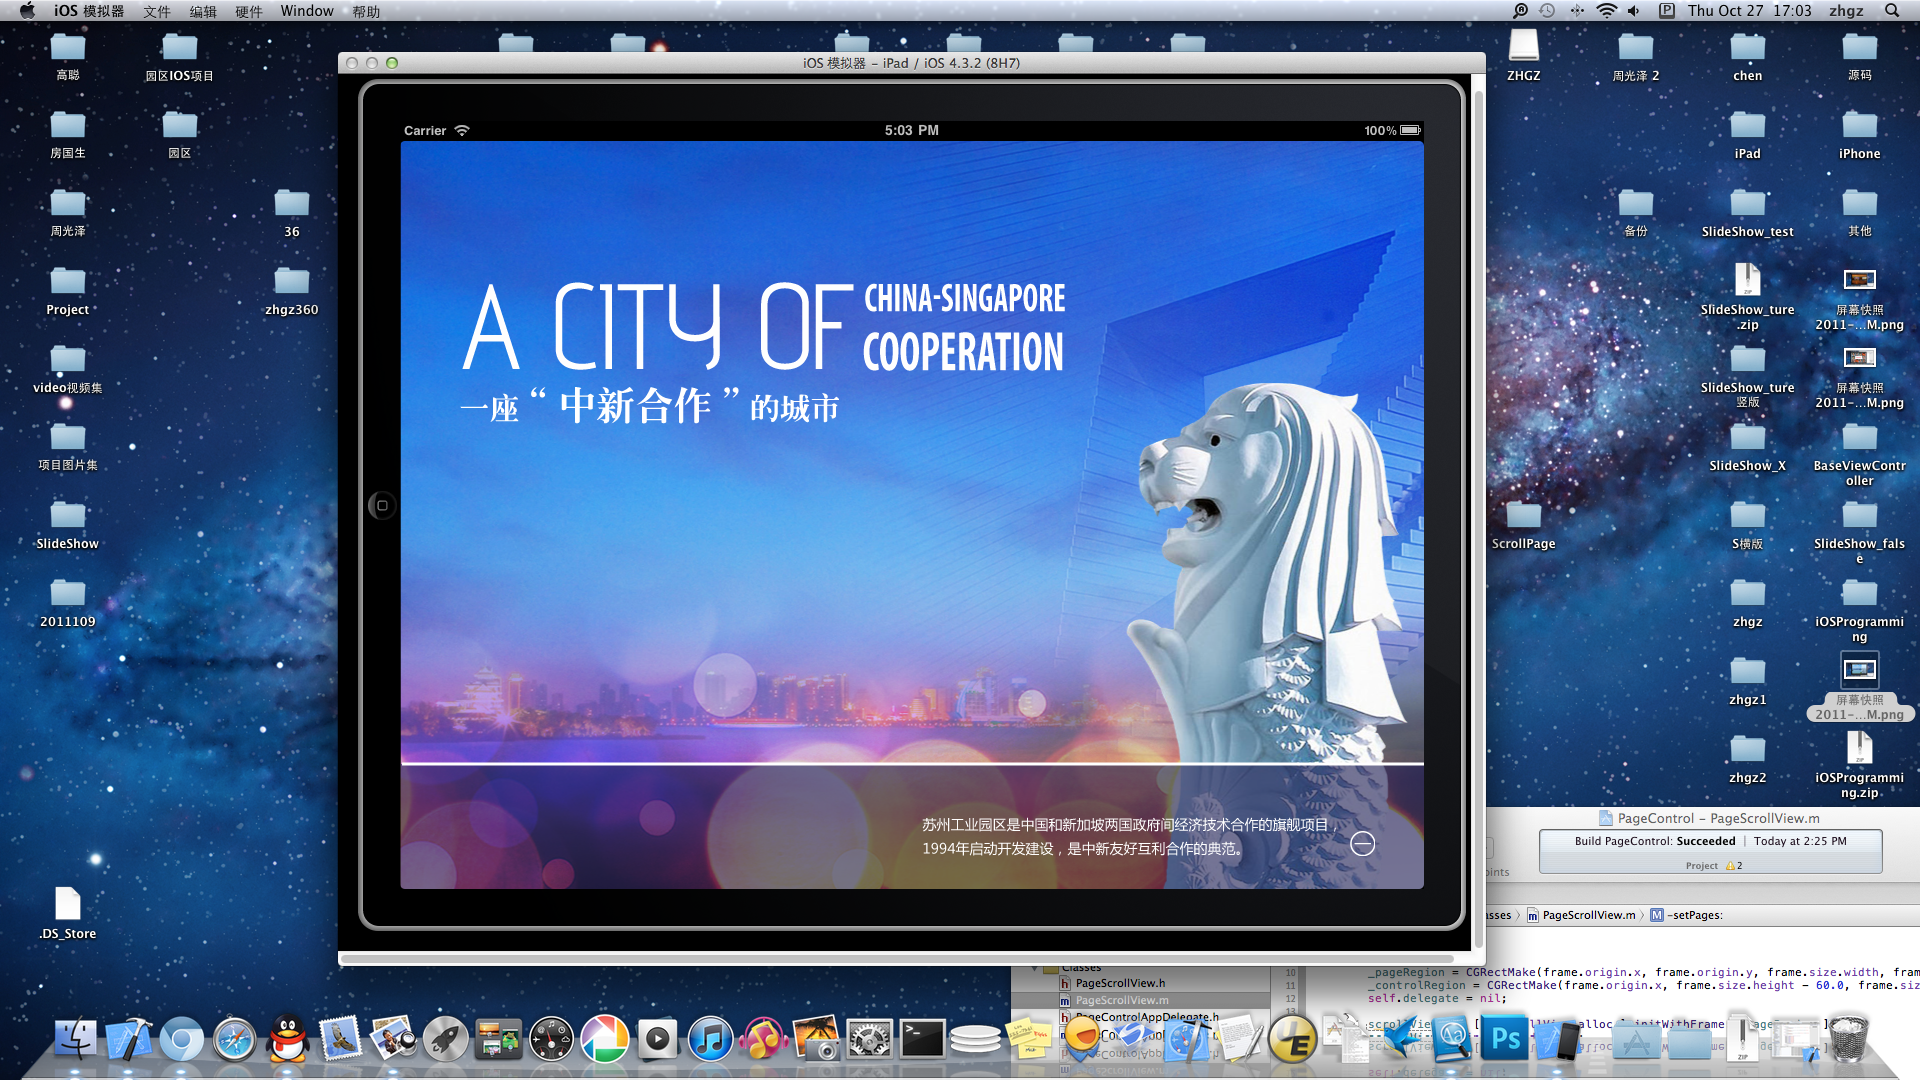Screen dimensions: 1920x1080
Task: Open PageScrollView.m jump bar dropdown
Action: [1588, 915]
